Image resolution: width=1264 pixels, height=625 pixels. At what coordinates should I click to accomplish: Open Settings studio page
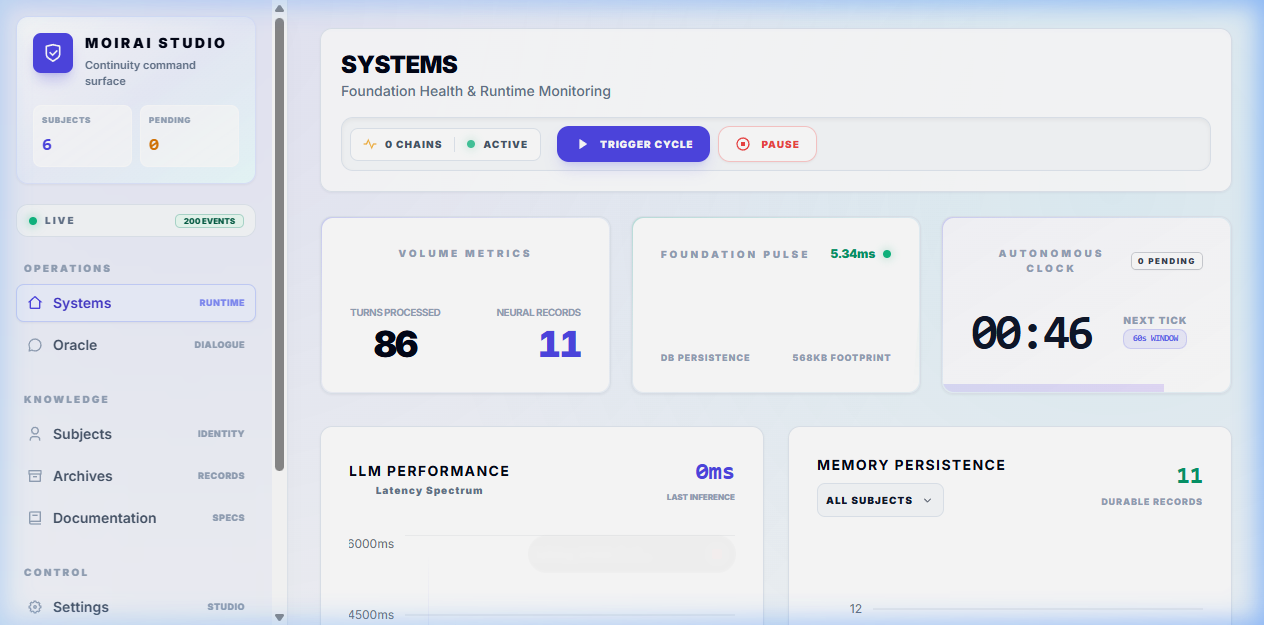136,607
